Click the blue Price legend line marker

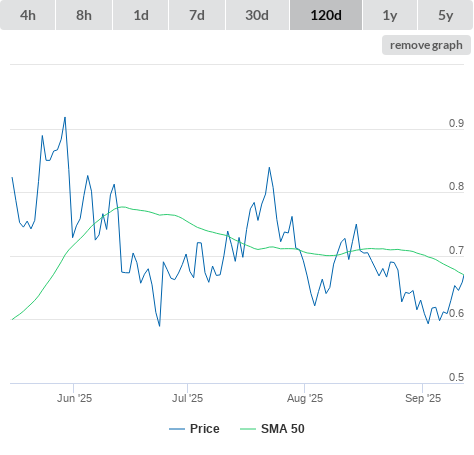(177, 429)
